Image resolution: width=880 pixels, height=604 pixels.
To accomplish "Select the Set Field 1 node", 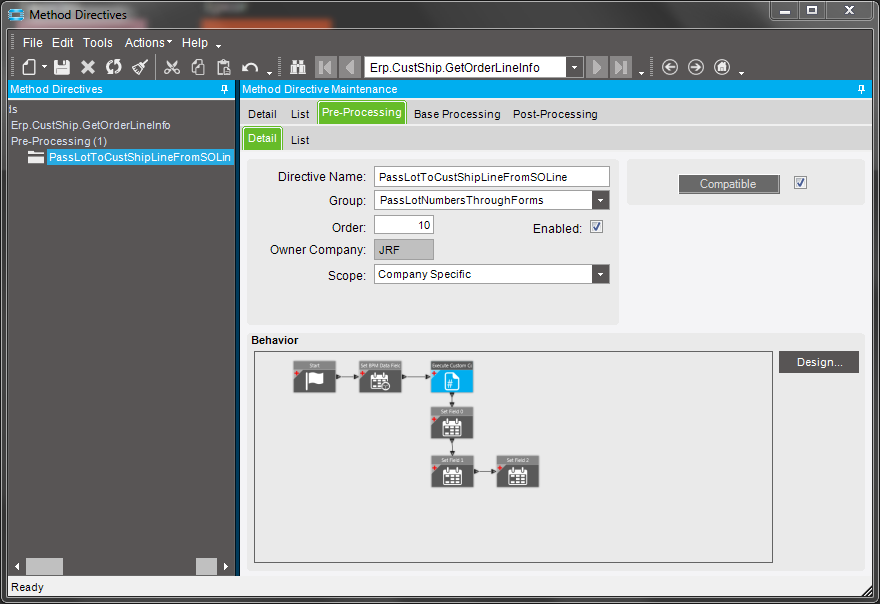I will [452, 471].
